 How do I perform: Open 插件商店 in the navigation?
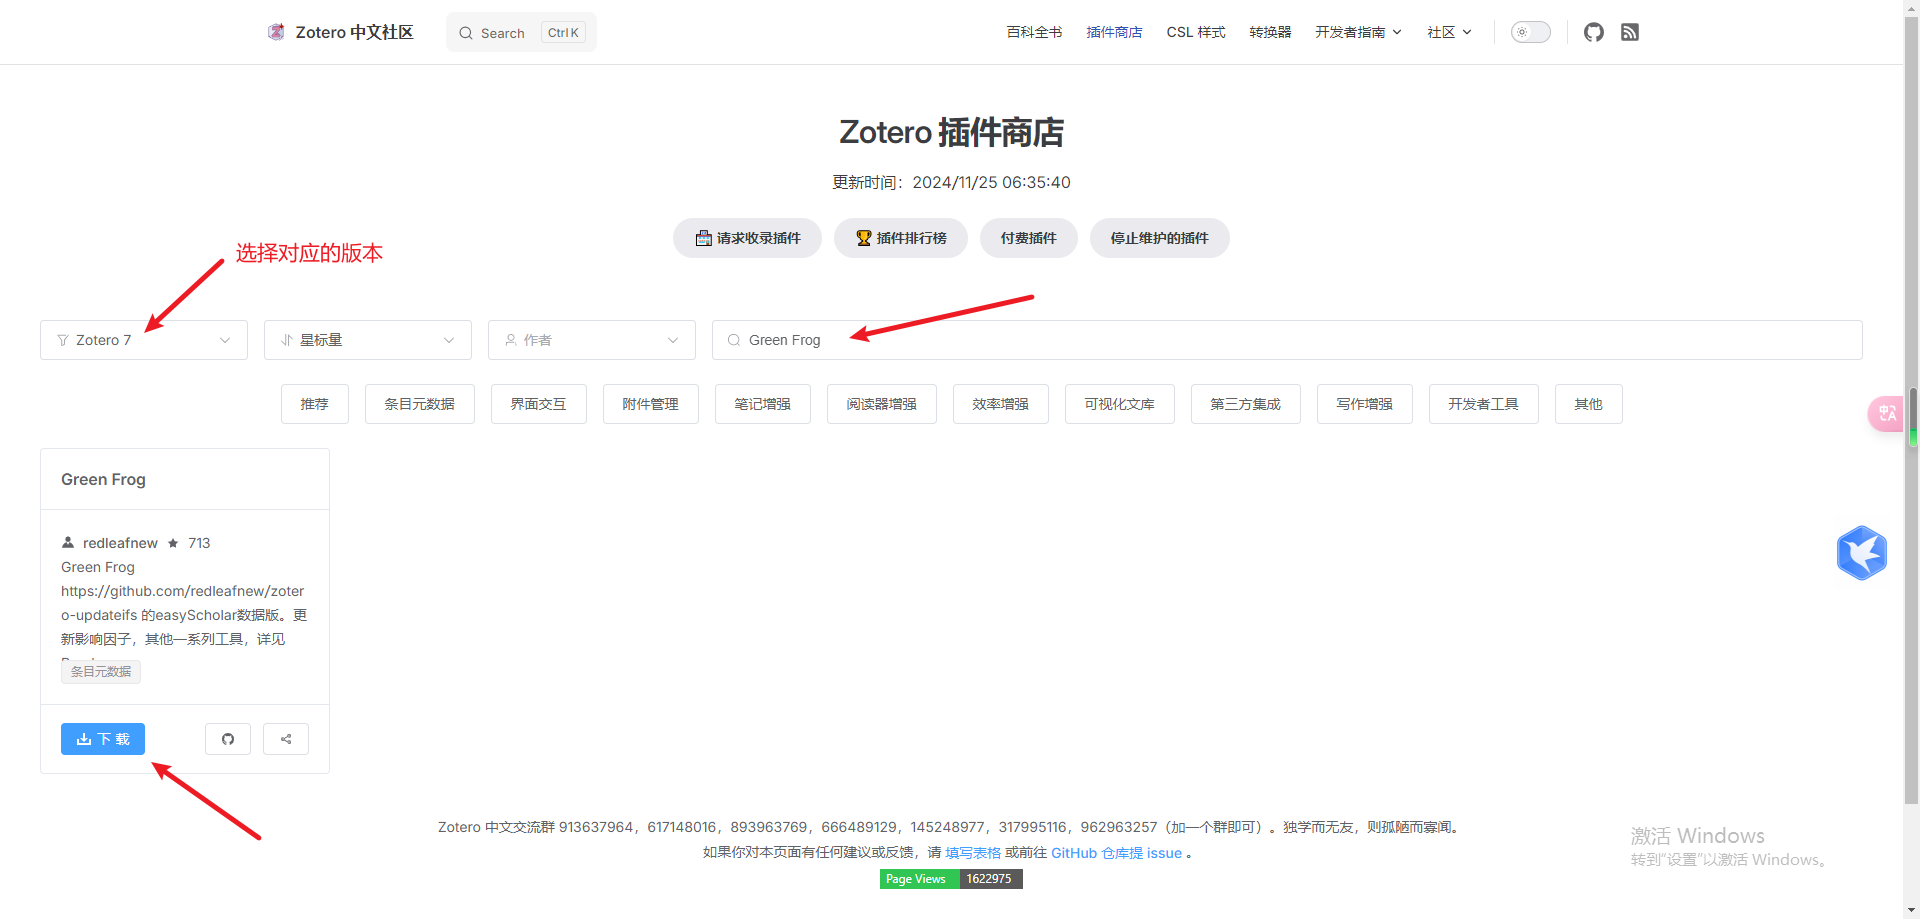pos(1114,32)
